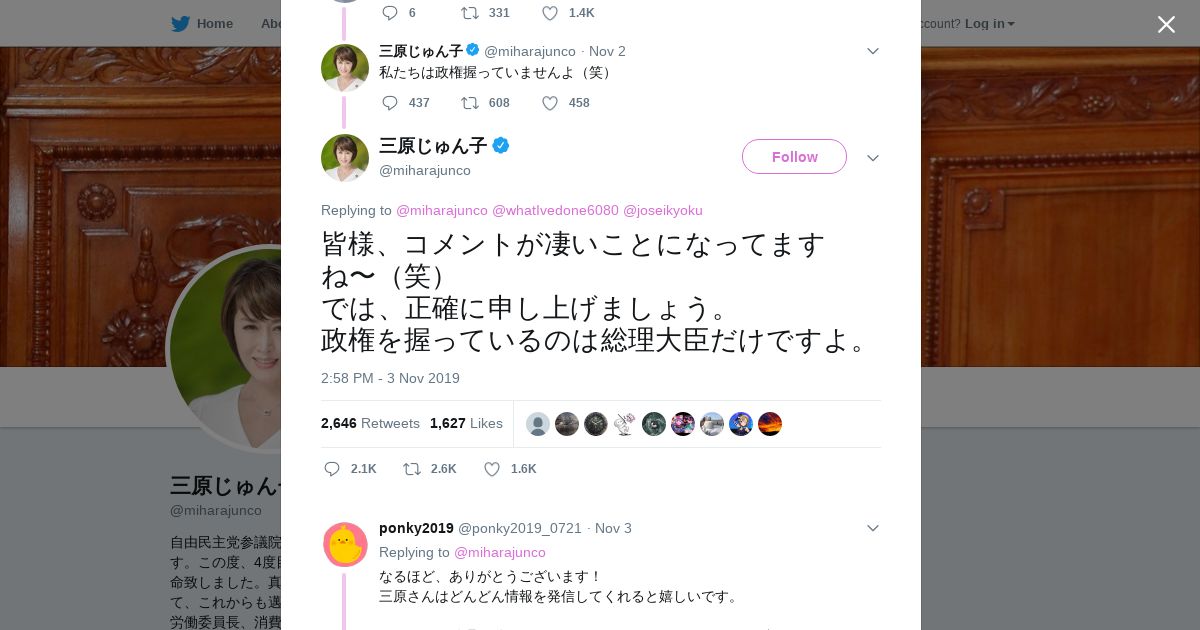Expand the chevron menu beside Follow button
This screenshot has height=630, width=1200.
873,158
